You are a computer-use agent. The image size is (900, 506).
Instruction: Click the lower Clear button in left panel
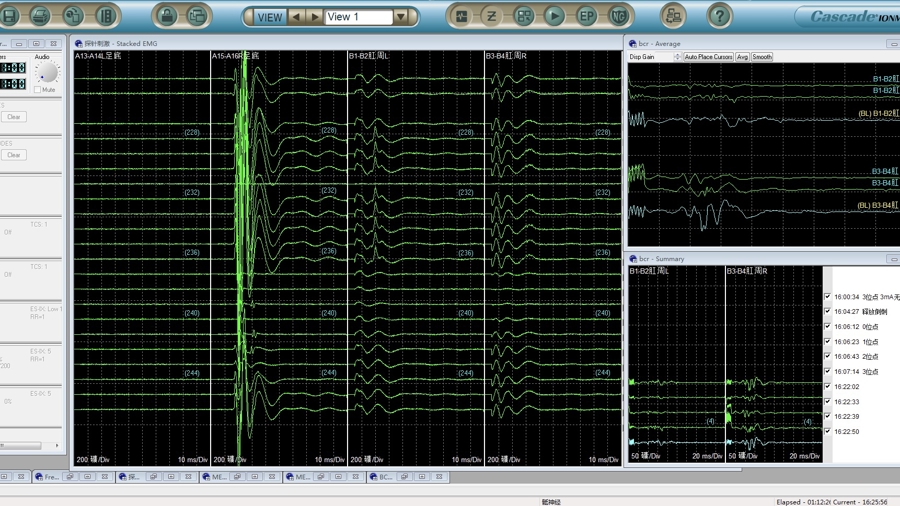14,155
